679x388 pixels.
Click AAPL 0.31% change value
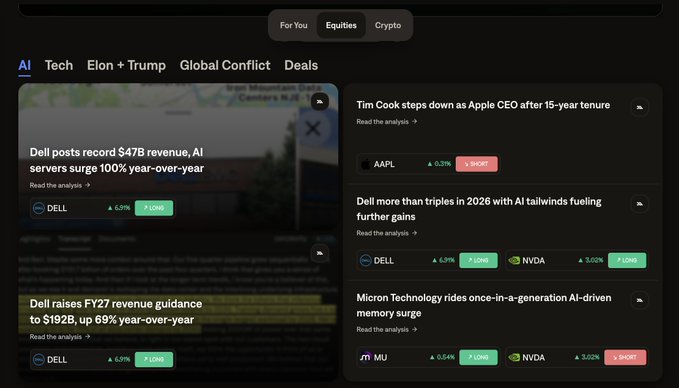pos(439,164)
